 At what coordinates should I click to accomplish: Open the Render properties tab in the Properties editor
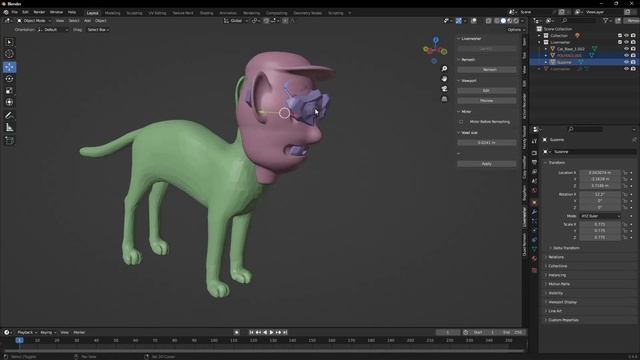click(x=534, y=153)
